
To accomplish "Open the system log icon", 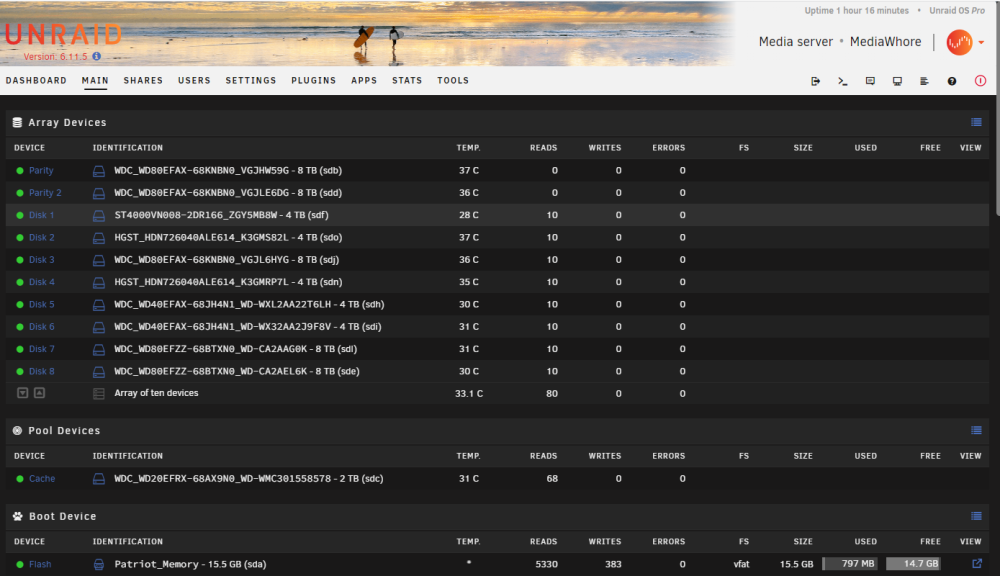I will (924, 81).
